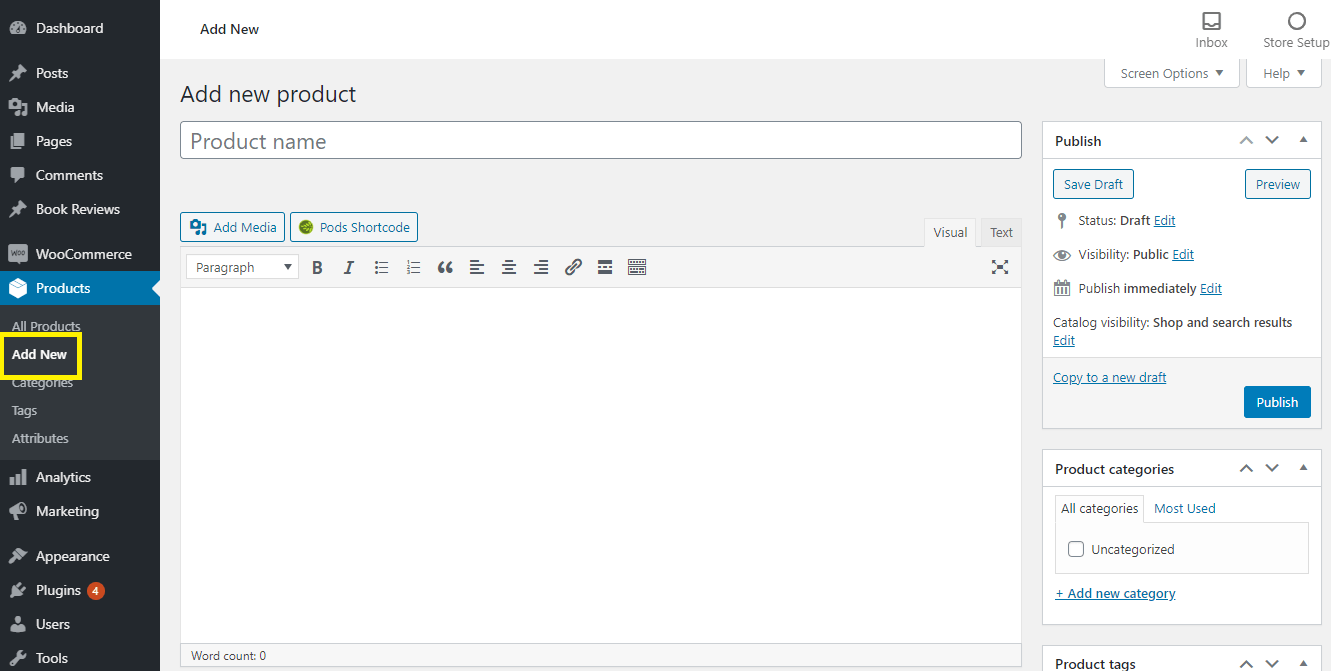This screenshot has width=1331, height=671.
Task: Enable distraction-free fullscreen editor mode
Action: tap(999, 267)
